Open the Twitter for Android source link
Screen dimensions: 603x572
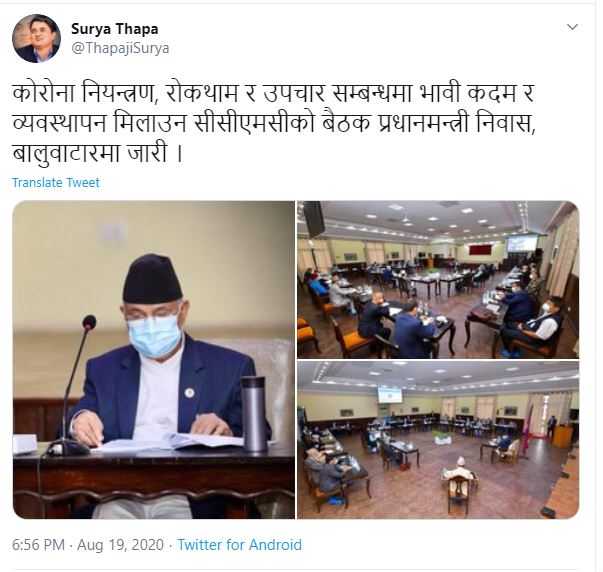pyautogui.click(x=240, y=545)
